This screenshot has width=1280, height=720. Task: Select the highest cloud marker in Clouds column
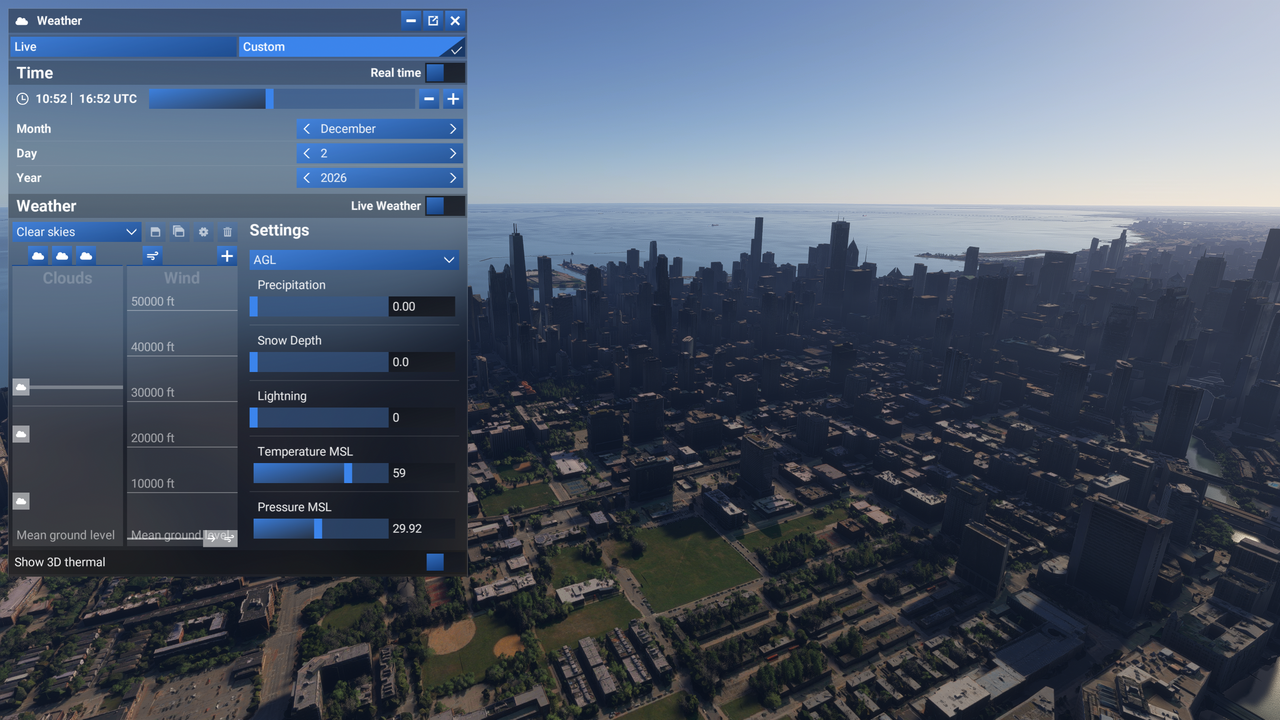pyautogui.click(x=21, y=387)
